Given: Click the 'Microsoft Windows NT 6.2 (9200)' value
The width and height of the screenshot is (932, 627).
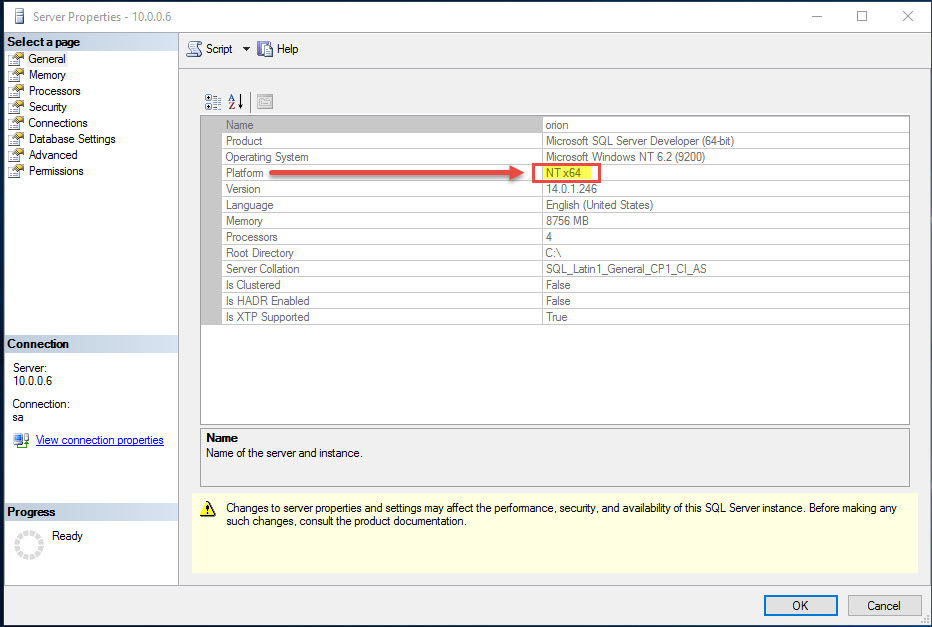Looking at the screenshot, I should [x=625, y=157].
